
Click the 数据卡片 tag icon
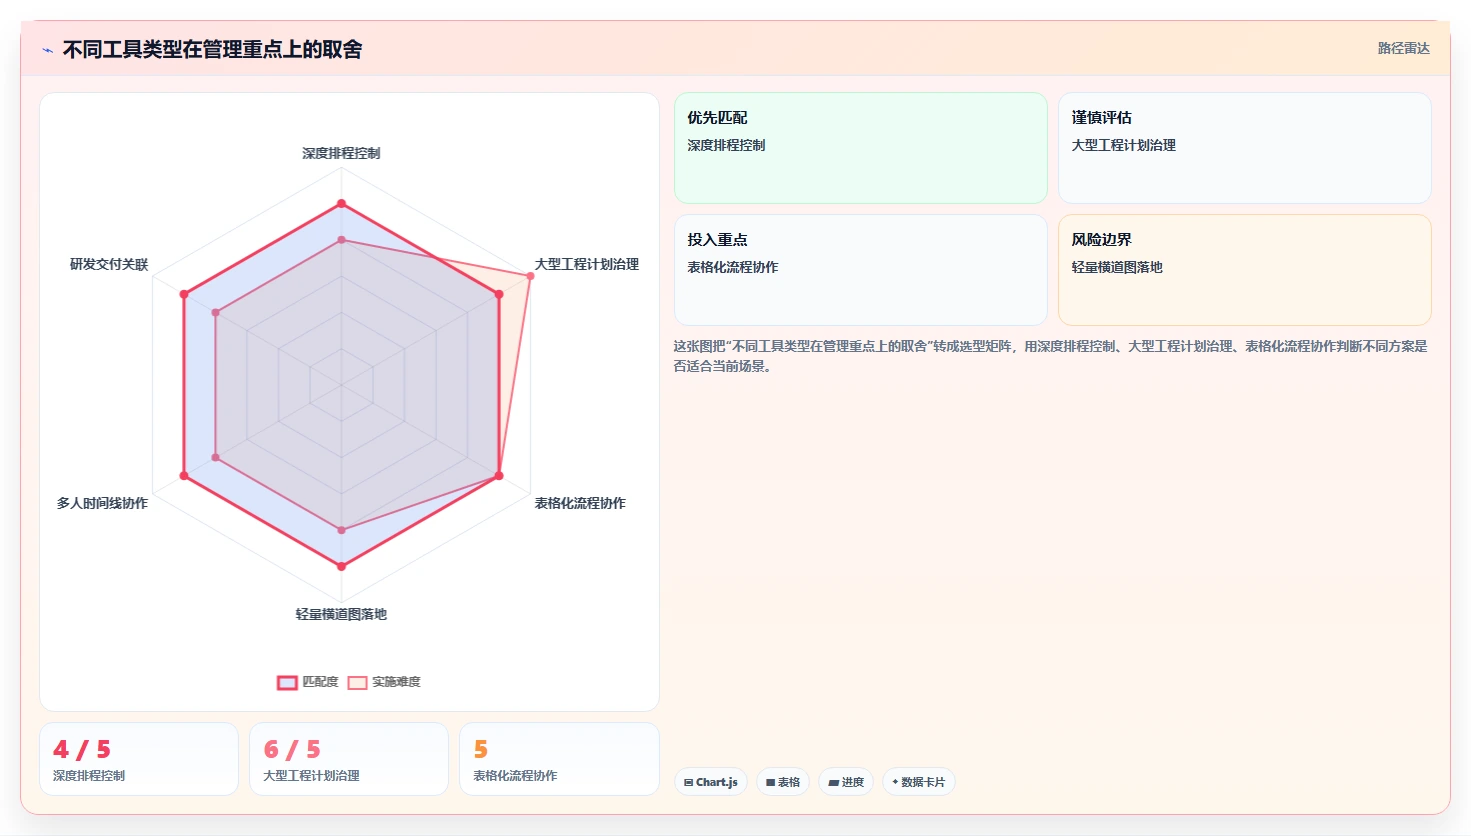point(895,782)
